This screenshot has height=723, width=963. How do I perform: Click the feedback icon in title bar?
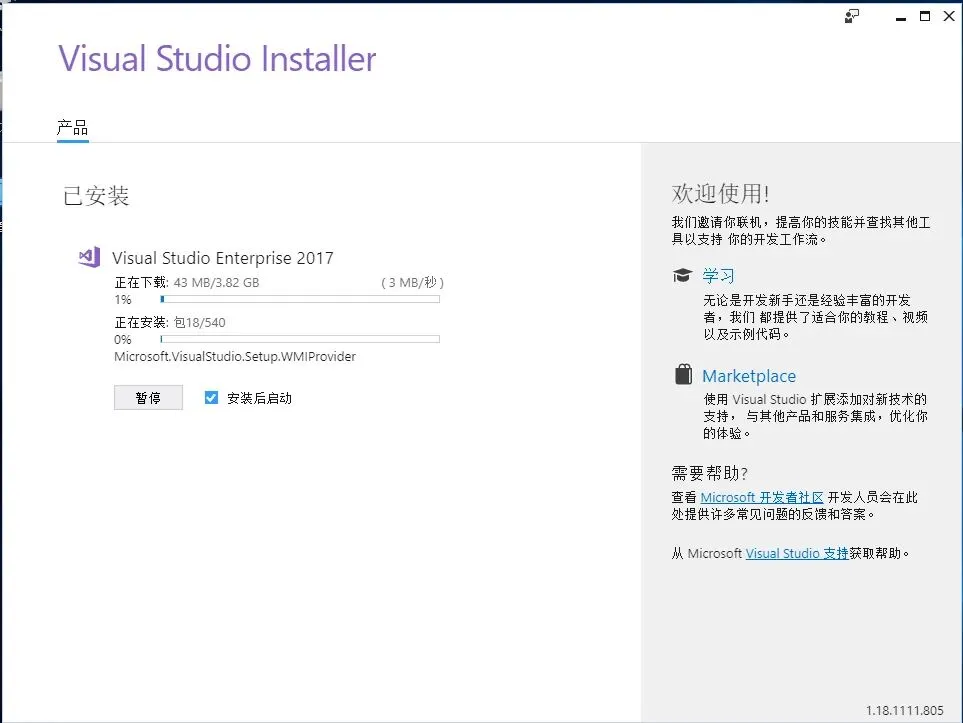(852, 16)
